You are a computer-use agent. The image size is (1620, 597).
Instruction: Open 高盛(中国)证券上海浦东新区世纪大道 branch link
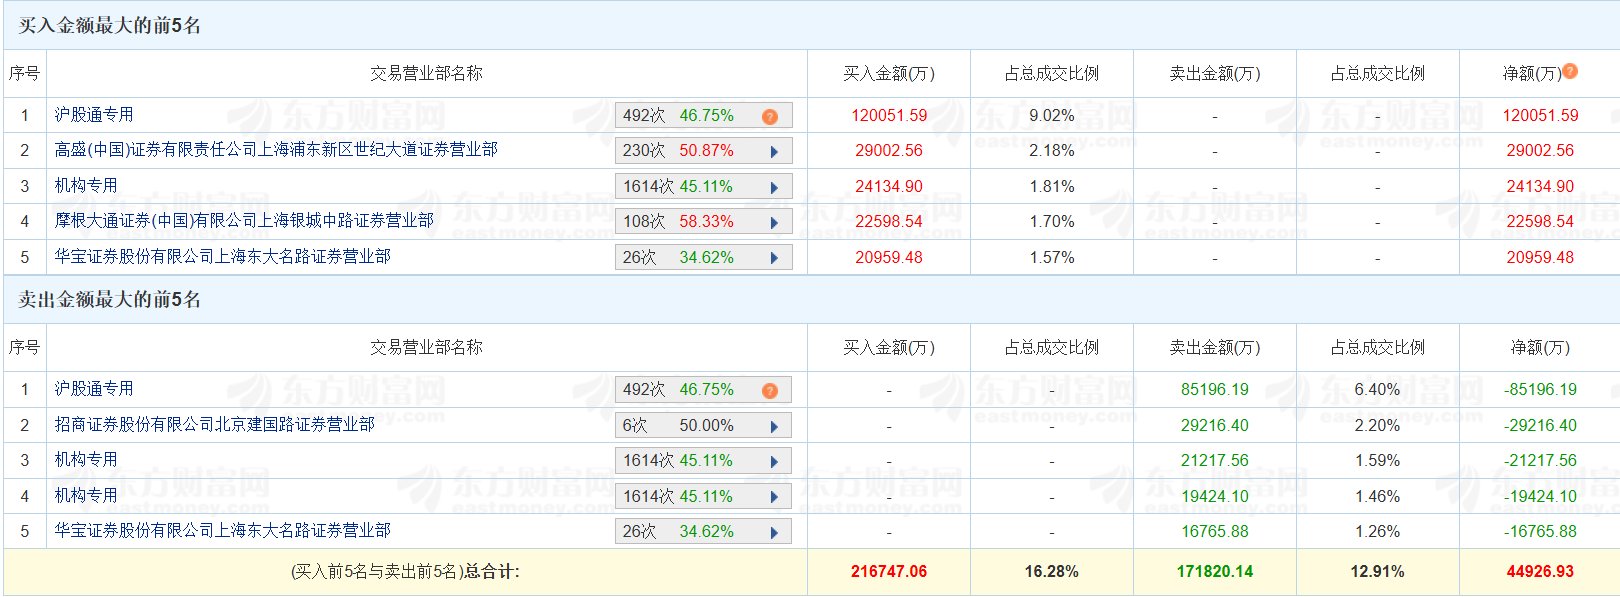click(x=276, y=150)
